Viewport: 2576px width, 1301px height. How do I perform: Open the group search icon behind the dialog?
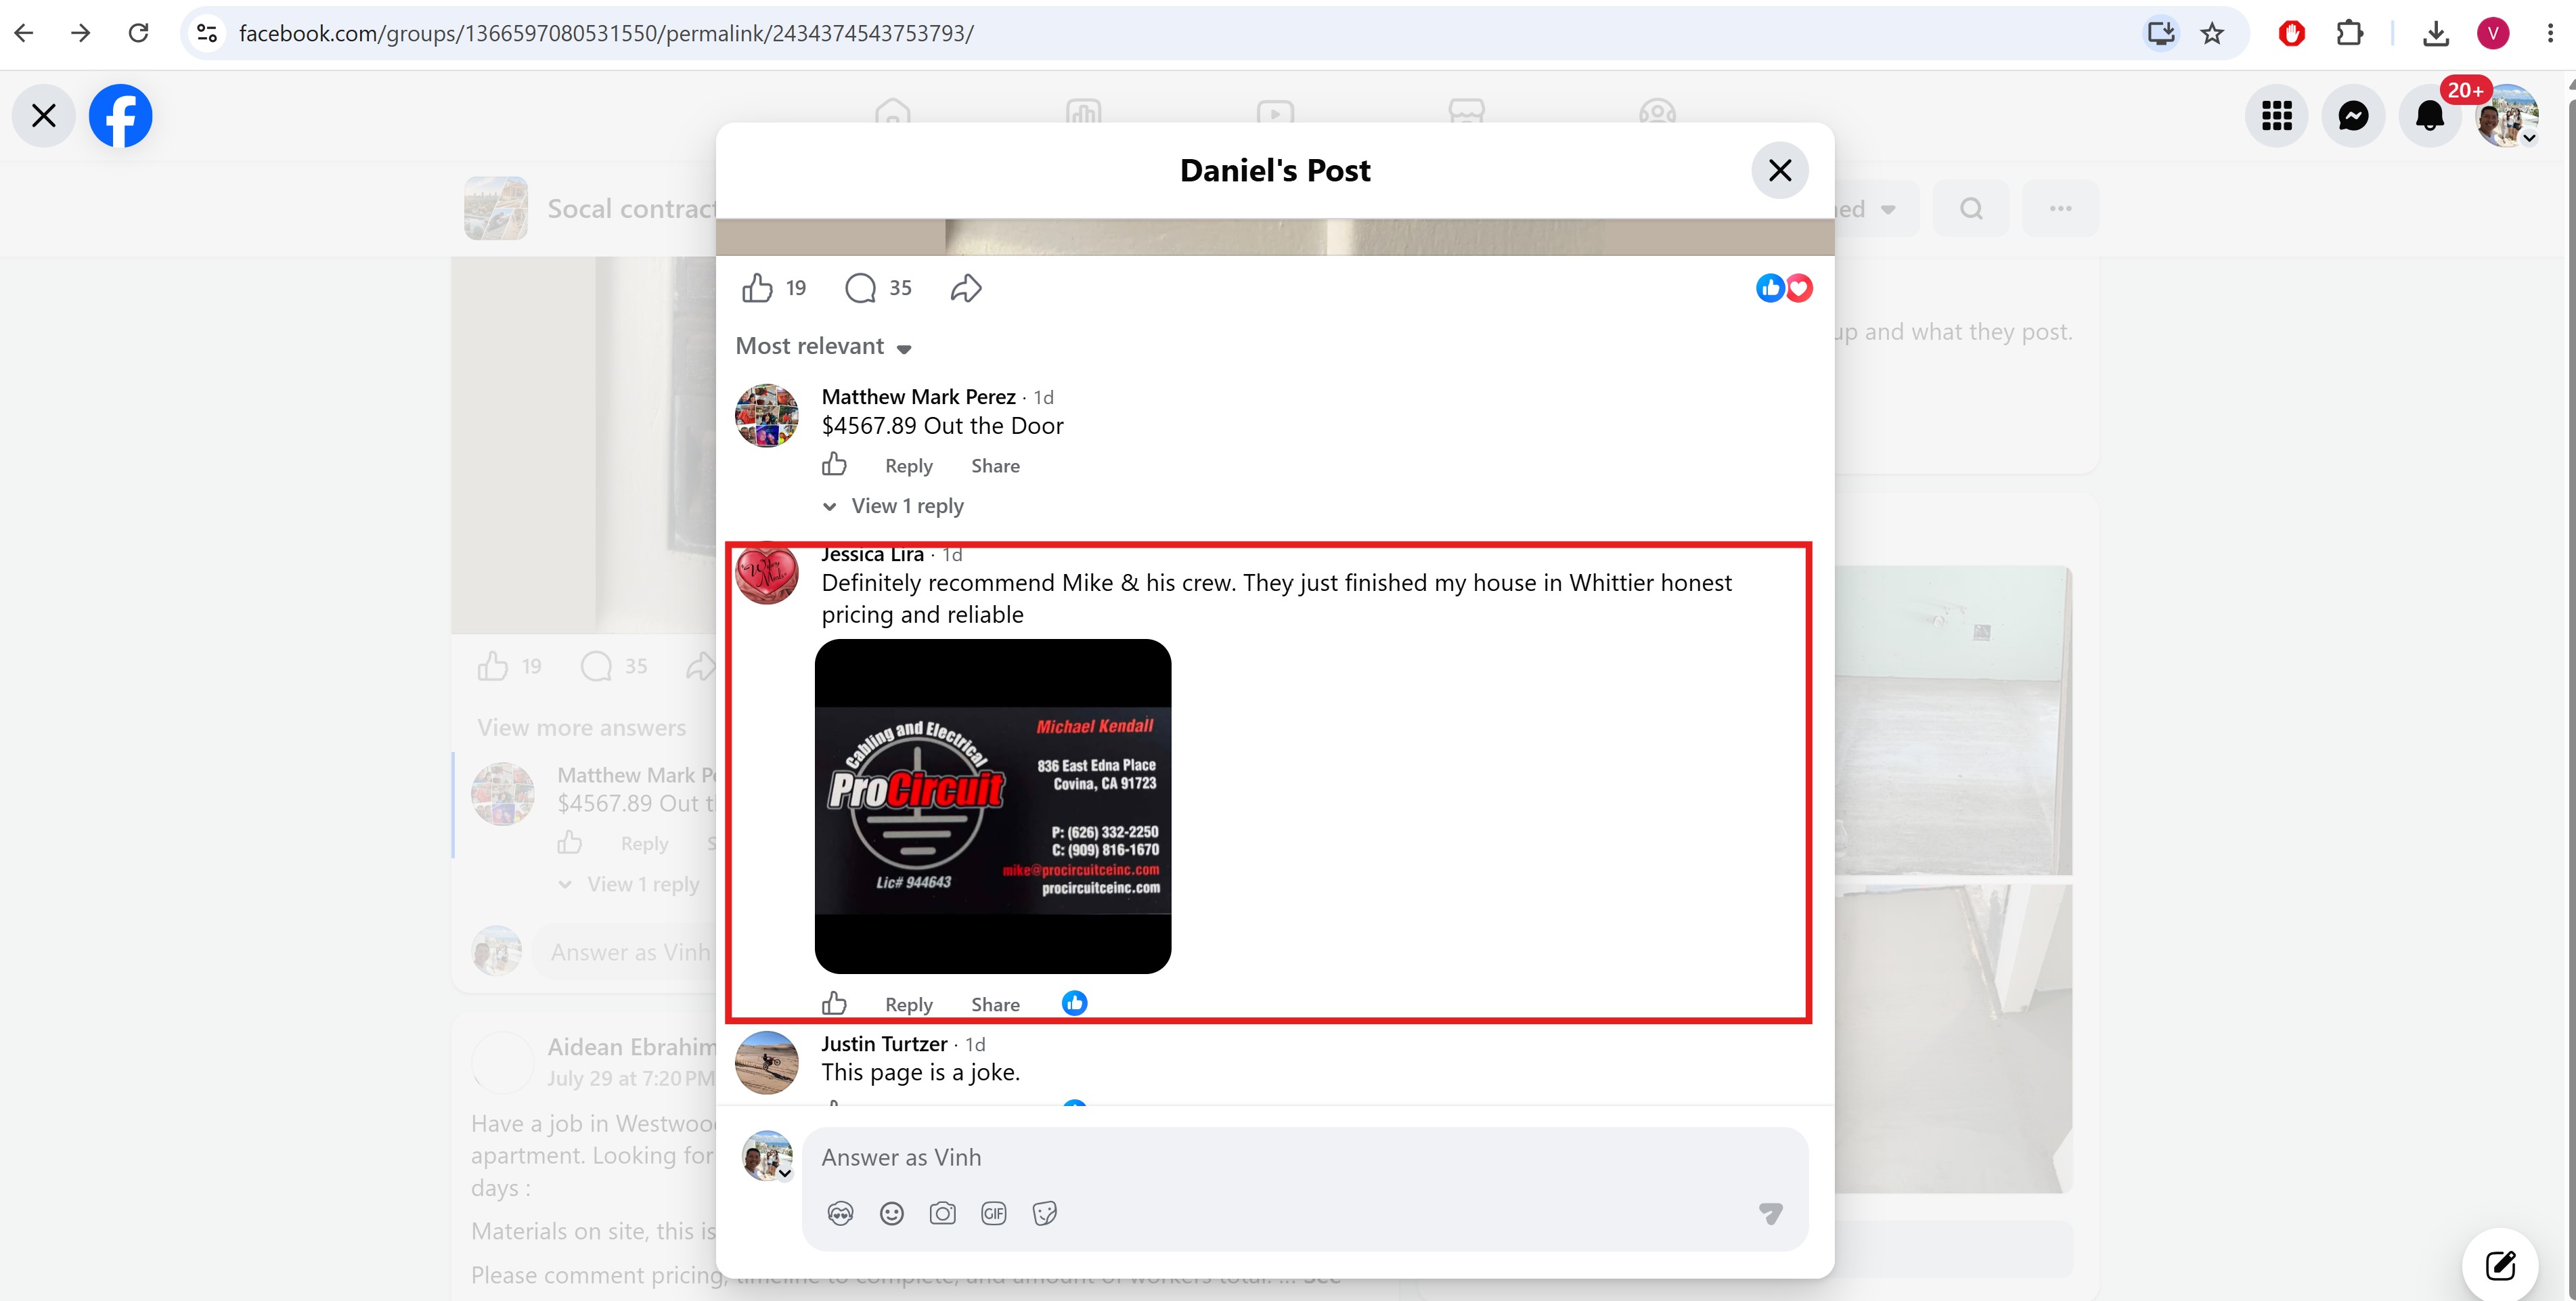tap(1971, 208)
